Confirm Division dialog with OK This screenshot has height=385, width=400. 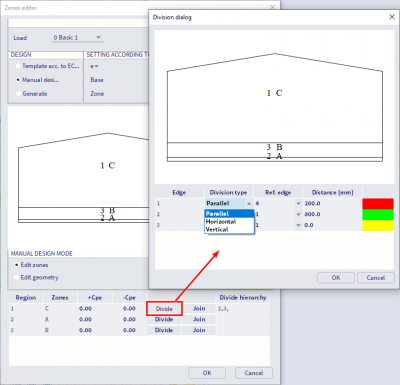336,278
